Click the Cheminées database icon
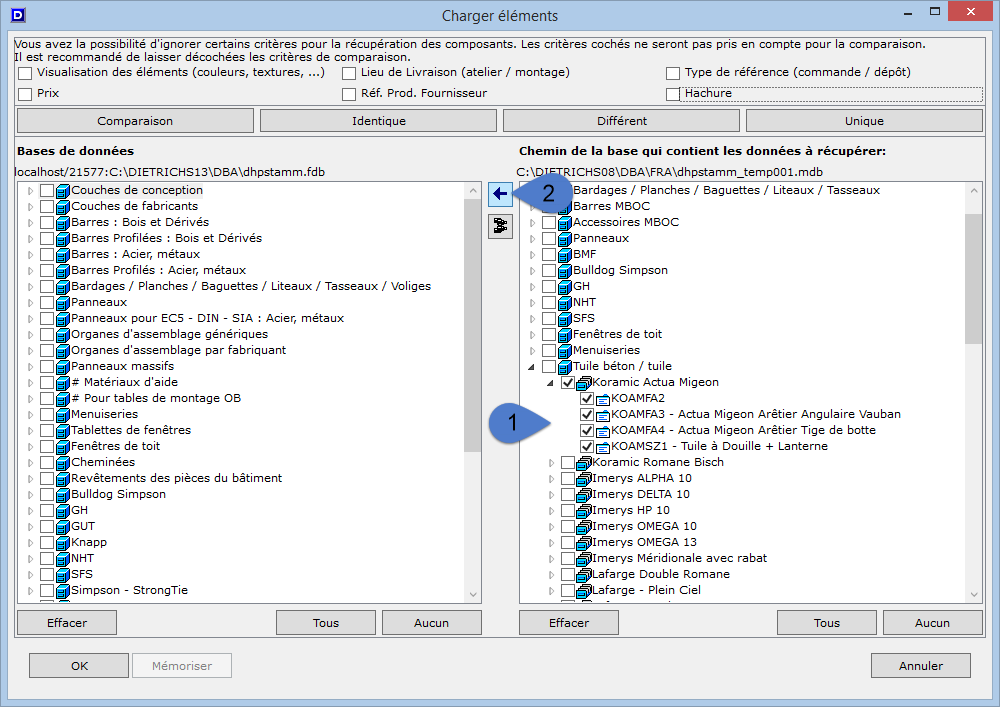This screenshot has width=1000, height=707. pos(63,462)
